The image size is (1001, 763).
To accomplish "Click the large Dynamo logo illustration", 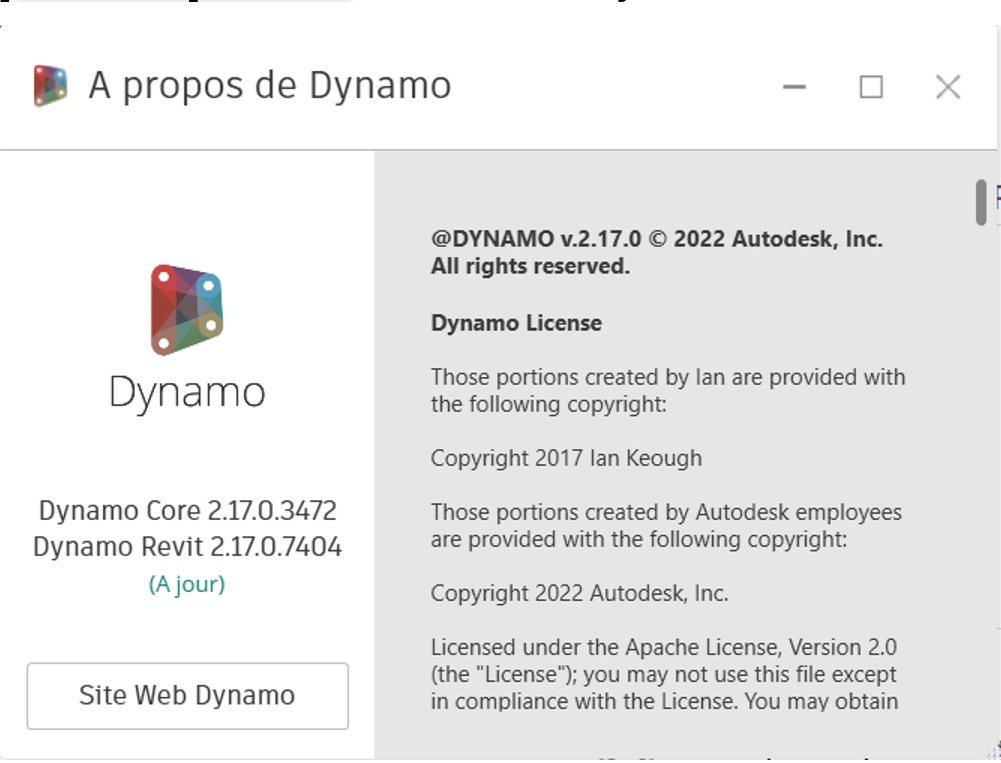I will [x=187, y=308].
